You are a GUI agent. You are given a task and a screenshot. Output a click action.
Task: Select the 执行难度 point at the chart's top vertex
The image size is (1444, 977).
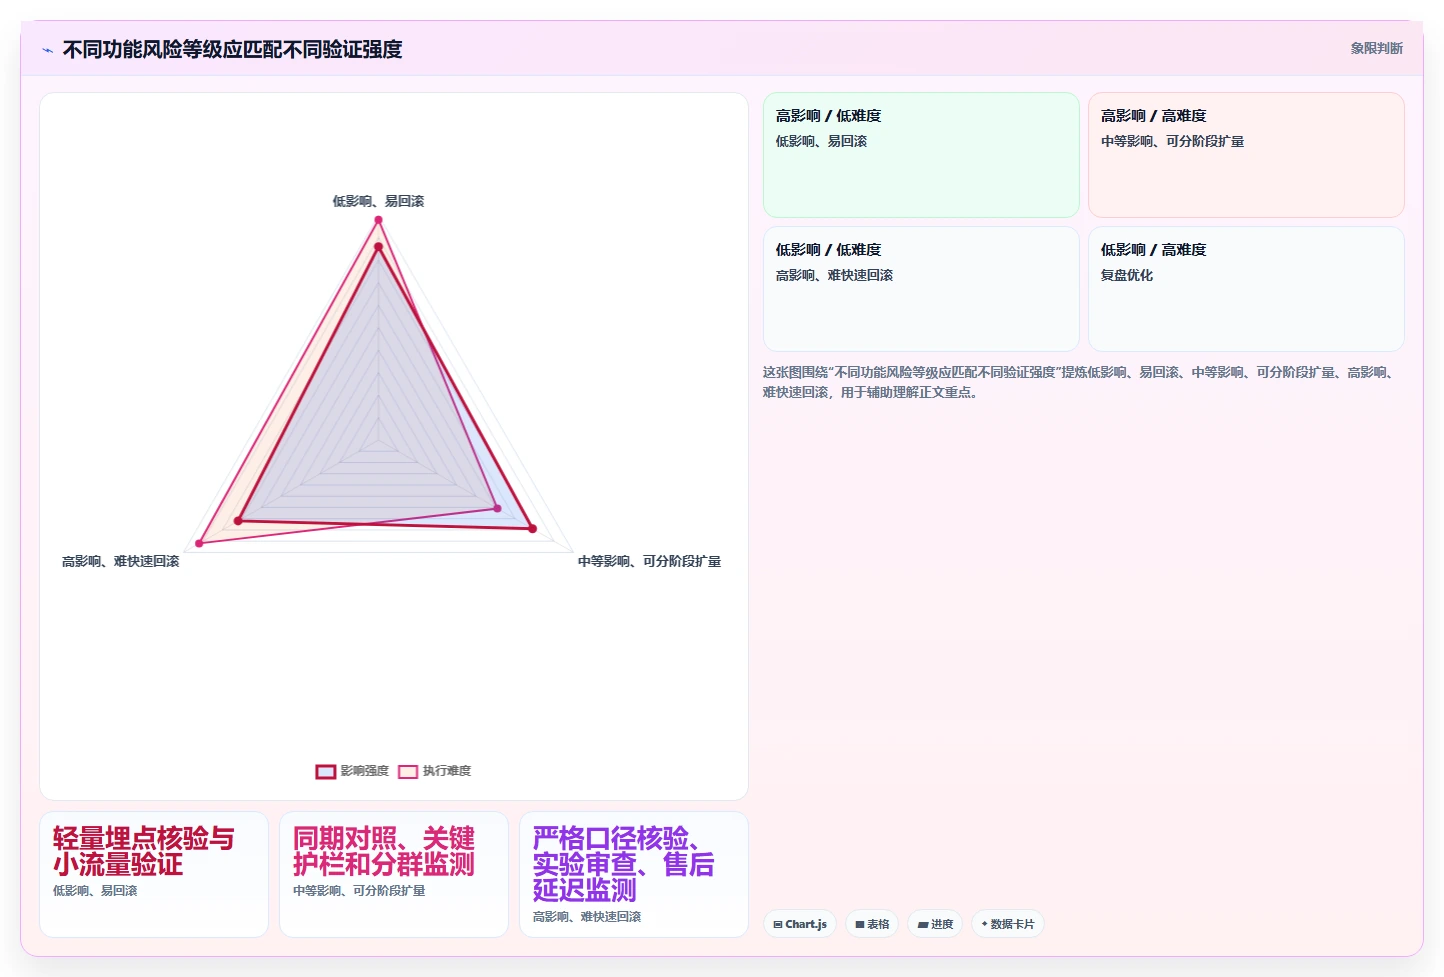pyautogui.click(x=378, y=220)
